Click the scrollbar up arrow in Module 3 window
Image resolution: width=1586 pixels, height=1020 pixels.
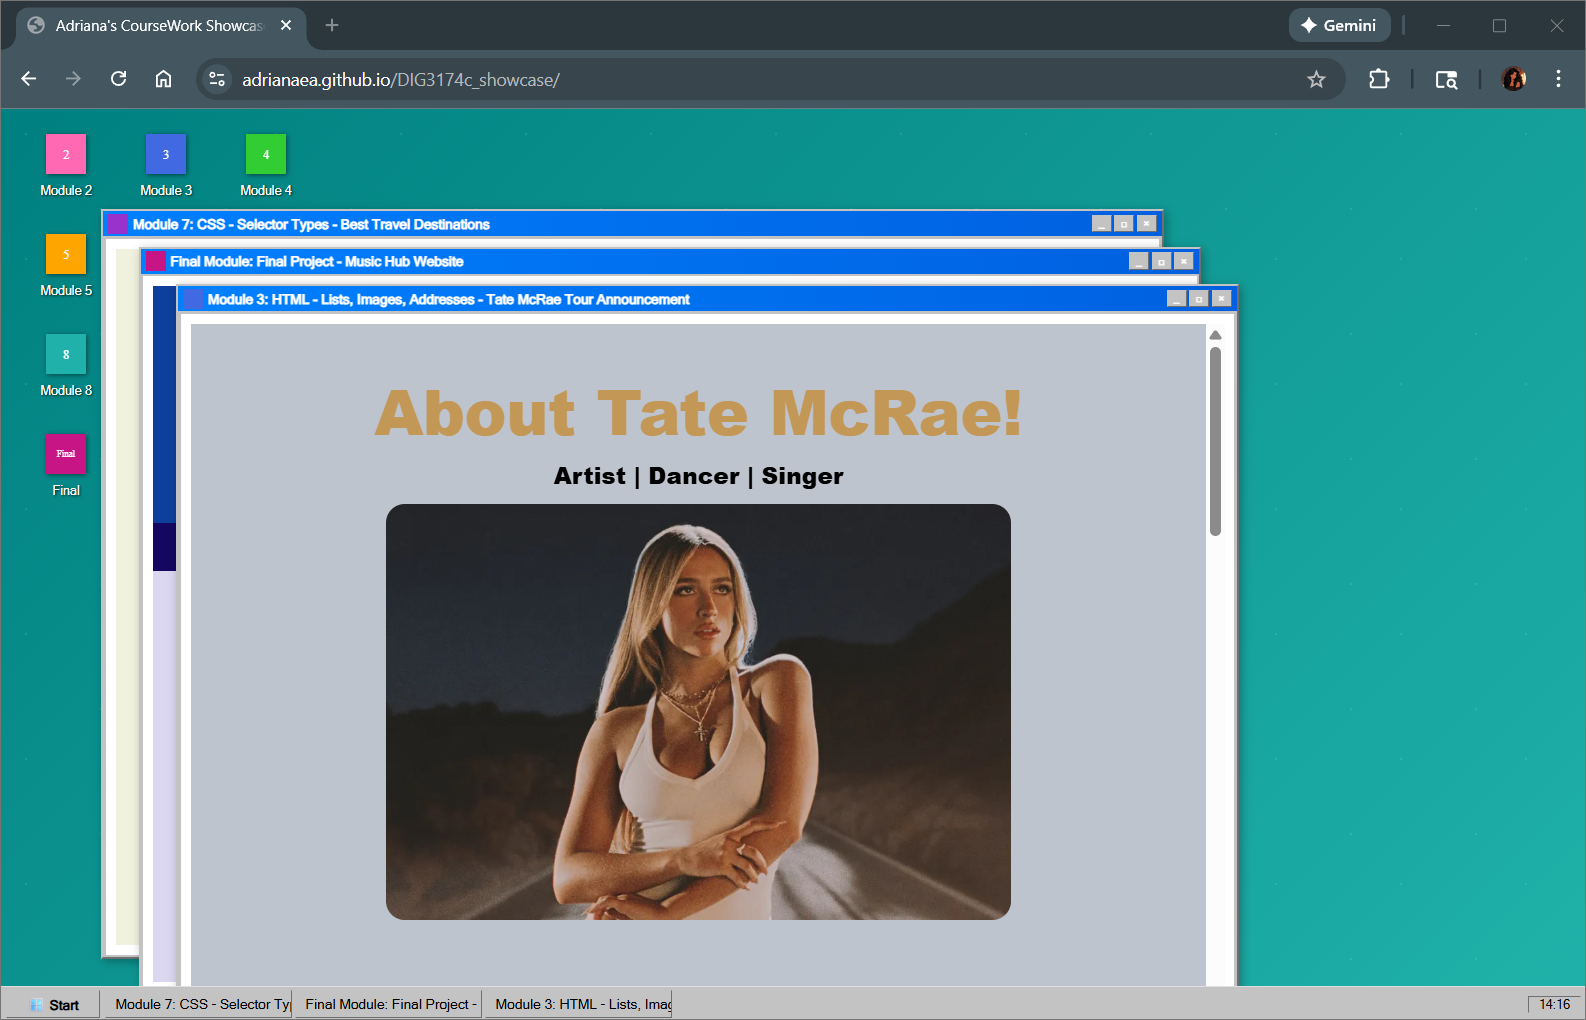pos(1215,335)
